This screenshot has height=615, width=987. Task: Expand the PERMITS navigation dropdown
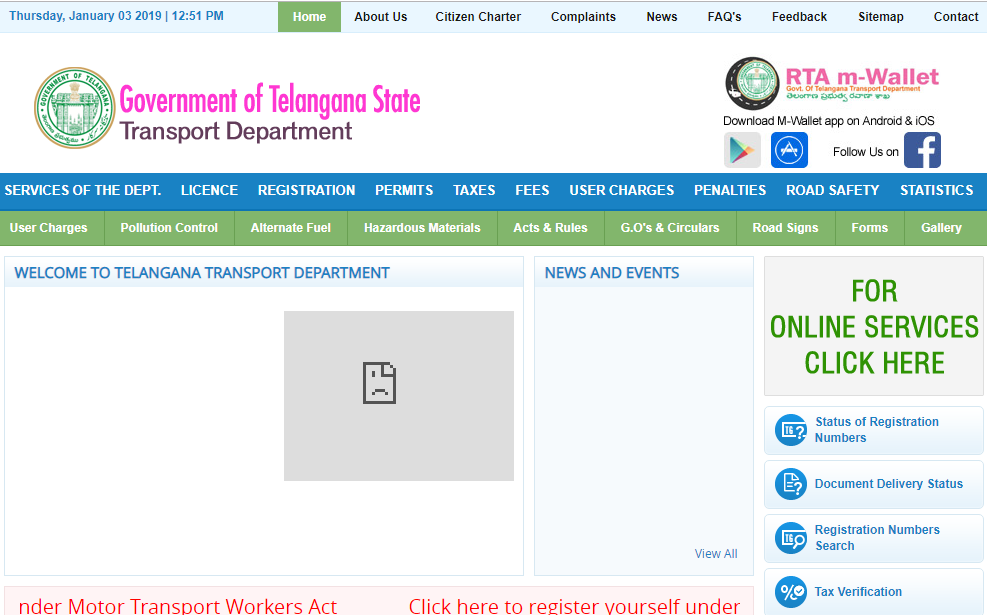[x=403, y=191]
